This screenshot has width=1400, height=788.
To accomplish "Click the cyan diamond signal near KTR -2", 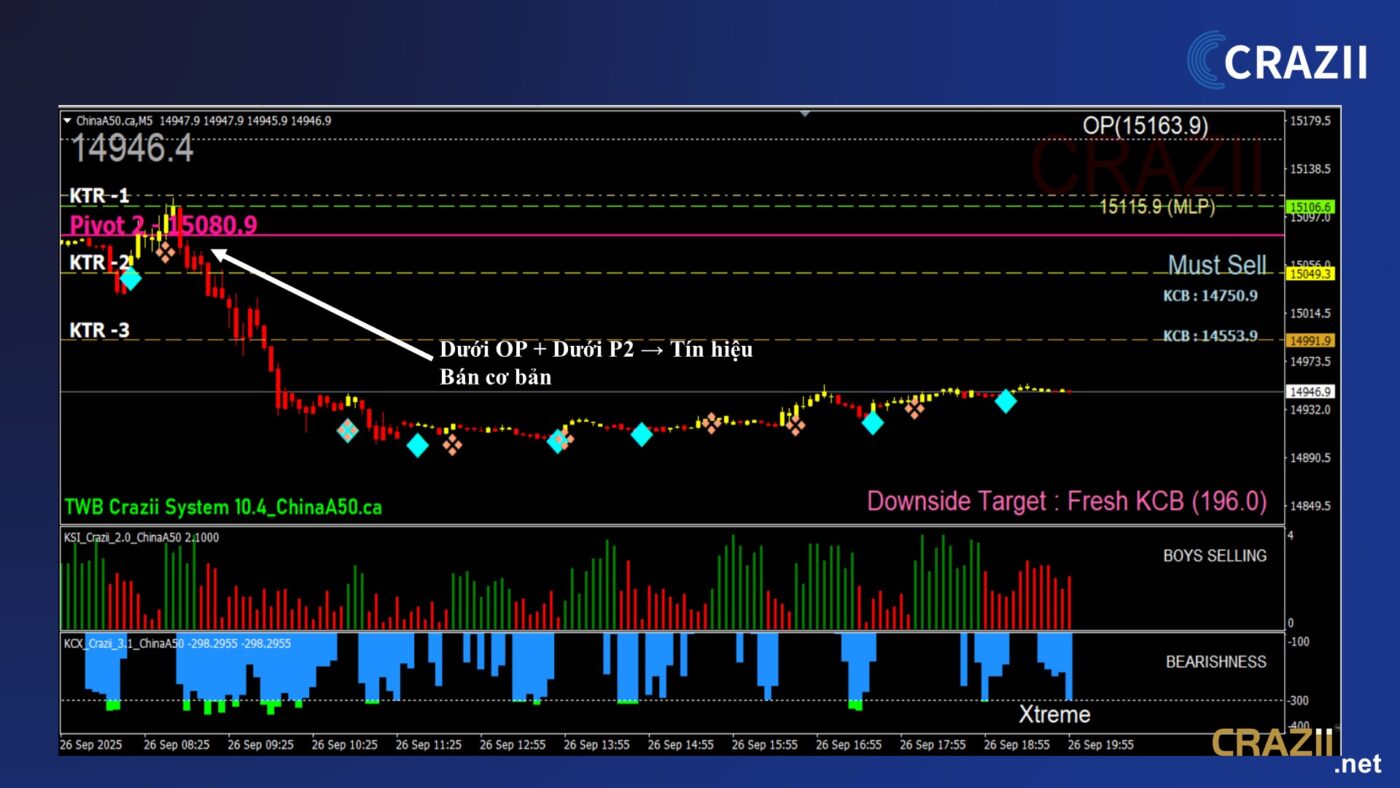I will [x=129, y=279].
